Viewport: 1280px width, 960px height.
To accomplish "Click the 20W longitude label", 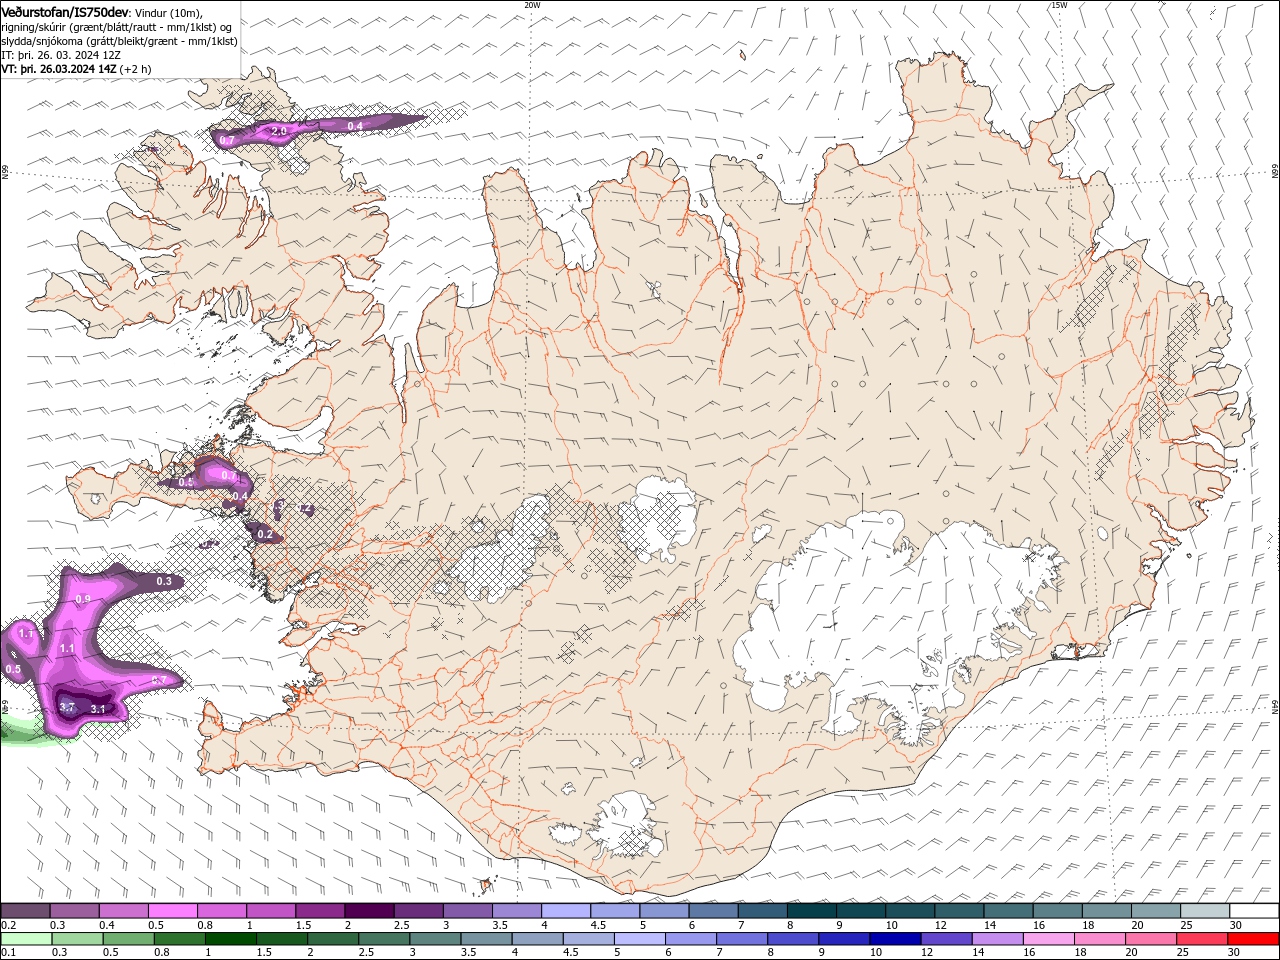I will point(532,5).
